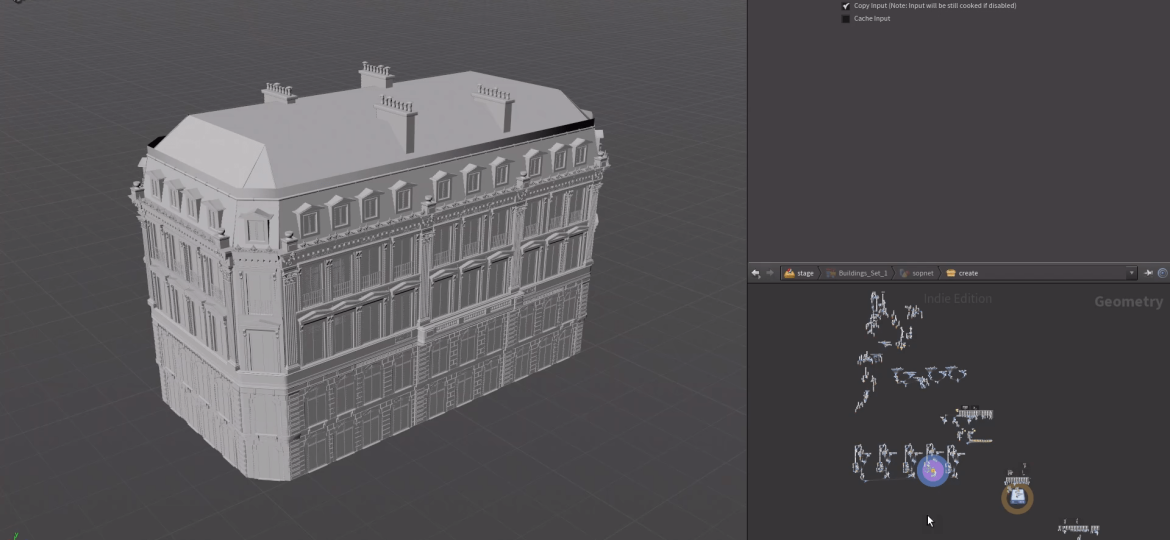Select the node with blue display flag

tap(933, 470)
